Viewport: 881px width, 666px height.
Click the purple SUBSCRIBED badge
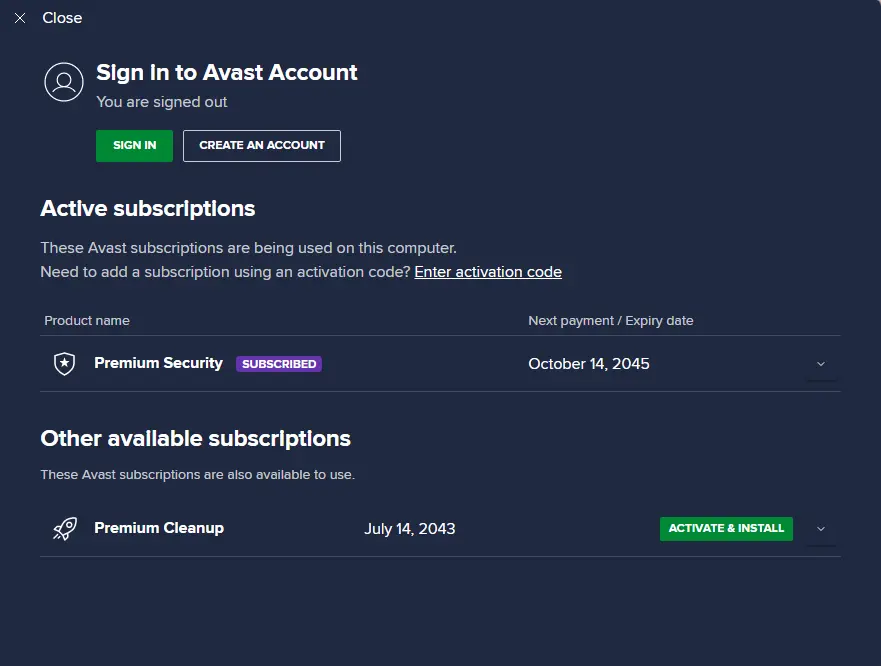tap(279, 364)
